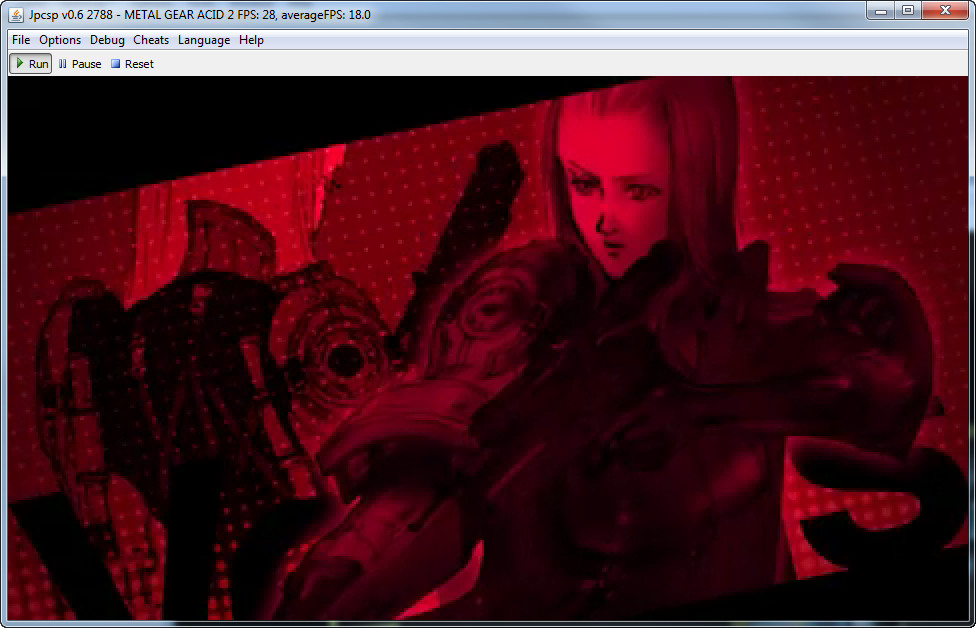The image size is (976, 628).
Task: Close the Jpcsp emulator window
Action: pos(945,10)
